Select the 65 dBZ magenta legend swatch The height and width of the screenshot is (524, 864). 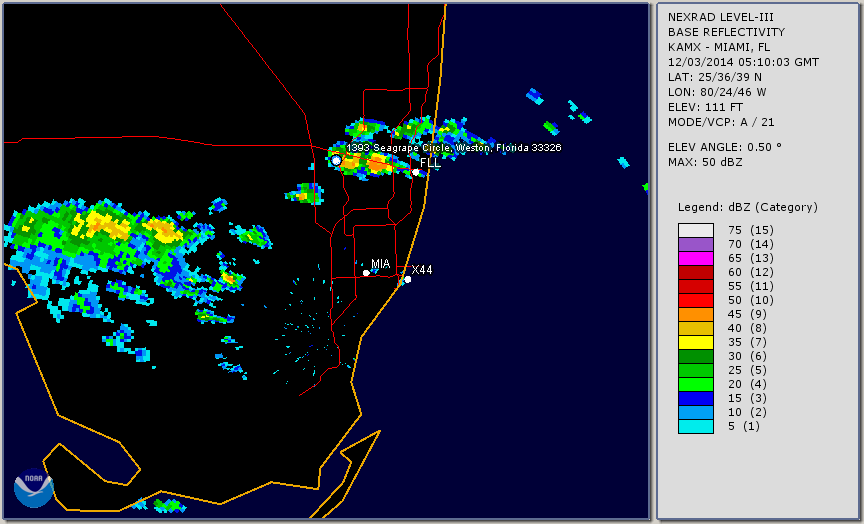(x=696, y=258)
